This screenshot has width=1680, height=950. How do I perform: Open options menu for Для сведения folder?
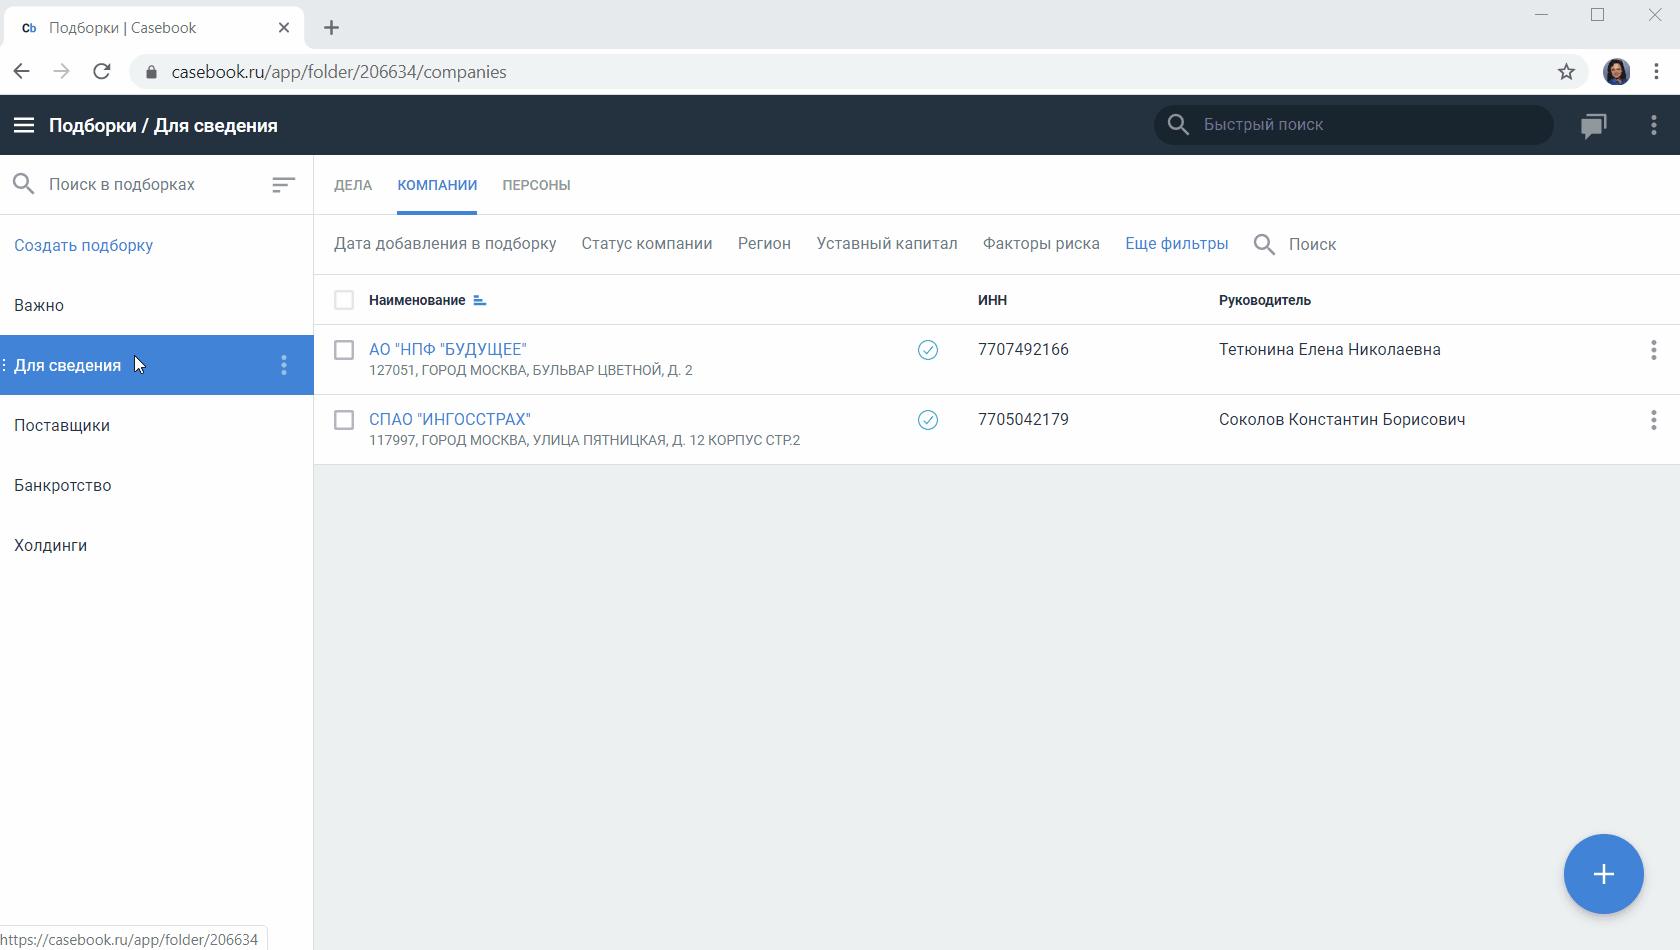pyautogui.click(x=284, y=365)
